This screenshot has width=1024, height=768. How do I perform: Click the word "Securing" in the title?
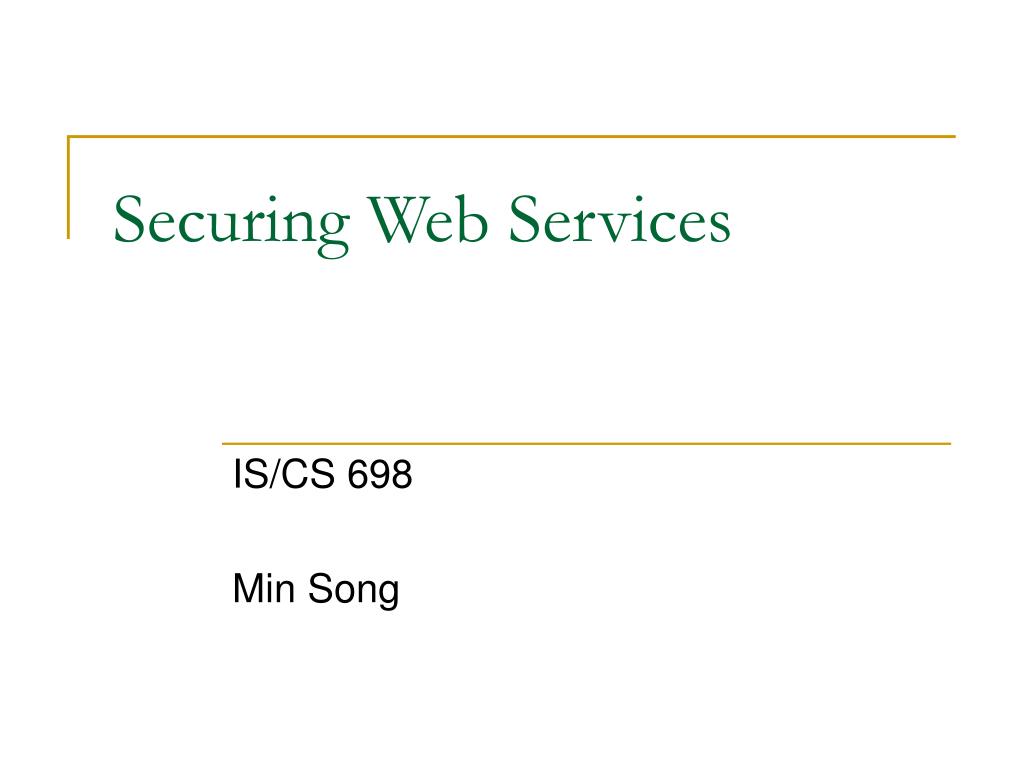click(x=232, y=224)
